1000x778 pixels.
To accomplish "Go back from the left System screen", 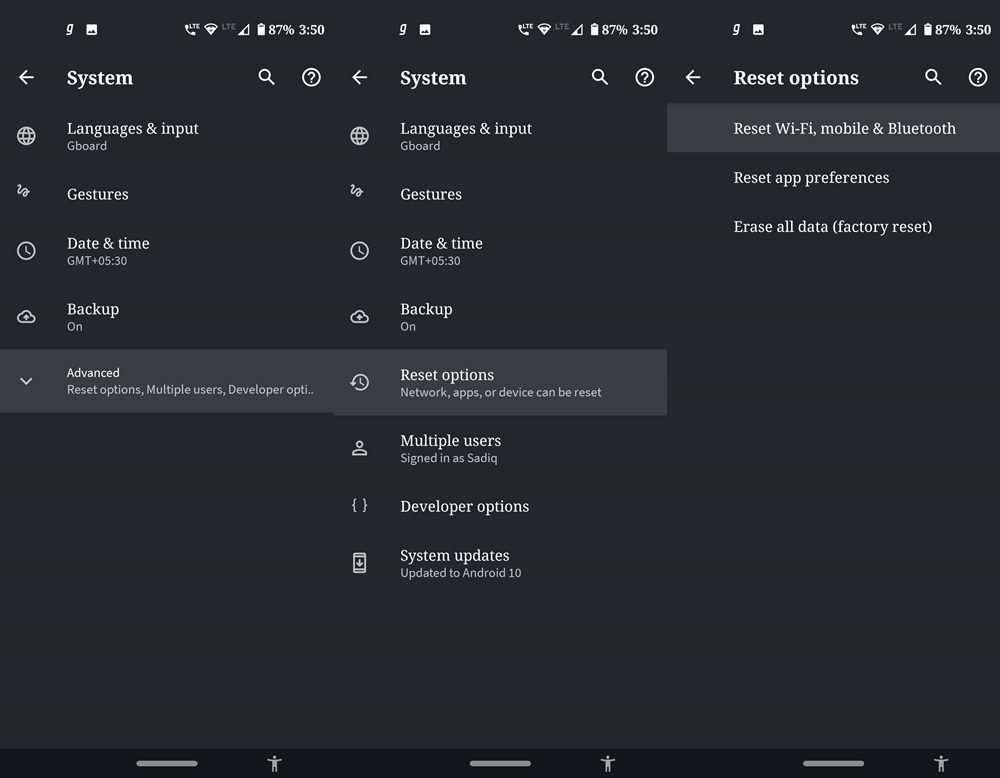I will 26,77.
